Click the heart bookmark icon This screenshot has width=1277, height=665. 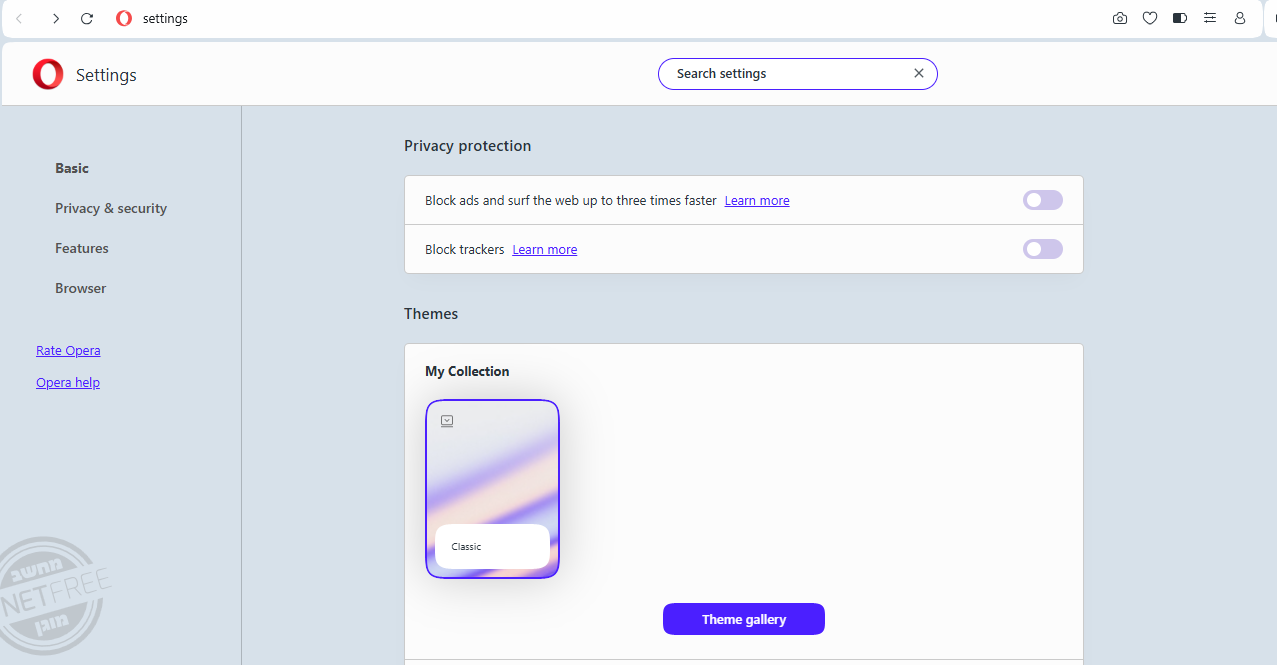pyautogui.click(x=1150, y=18)
